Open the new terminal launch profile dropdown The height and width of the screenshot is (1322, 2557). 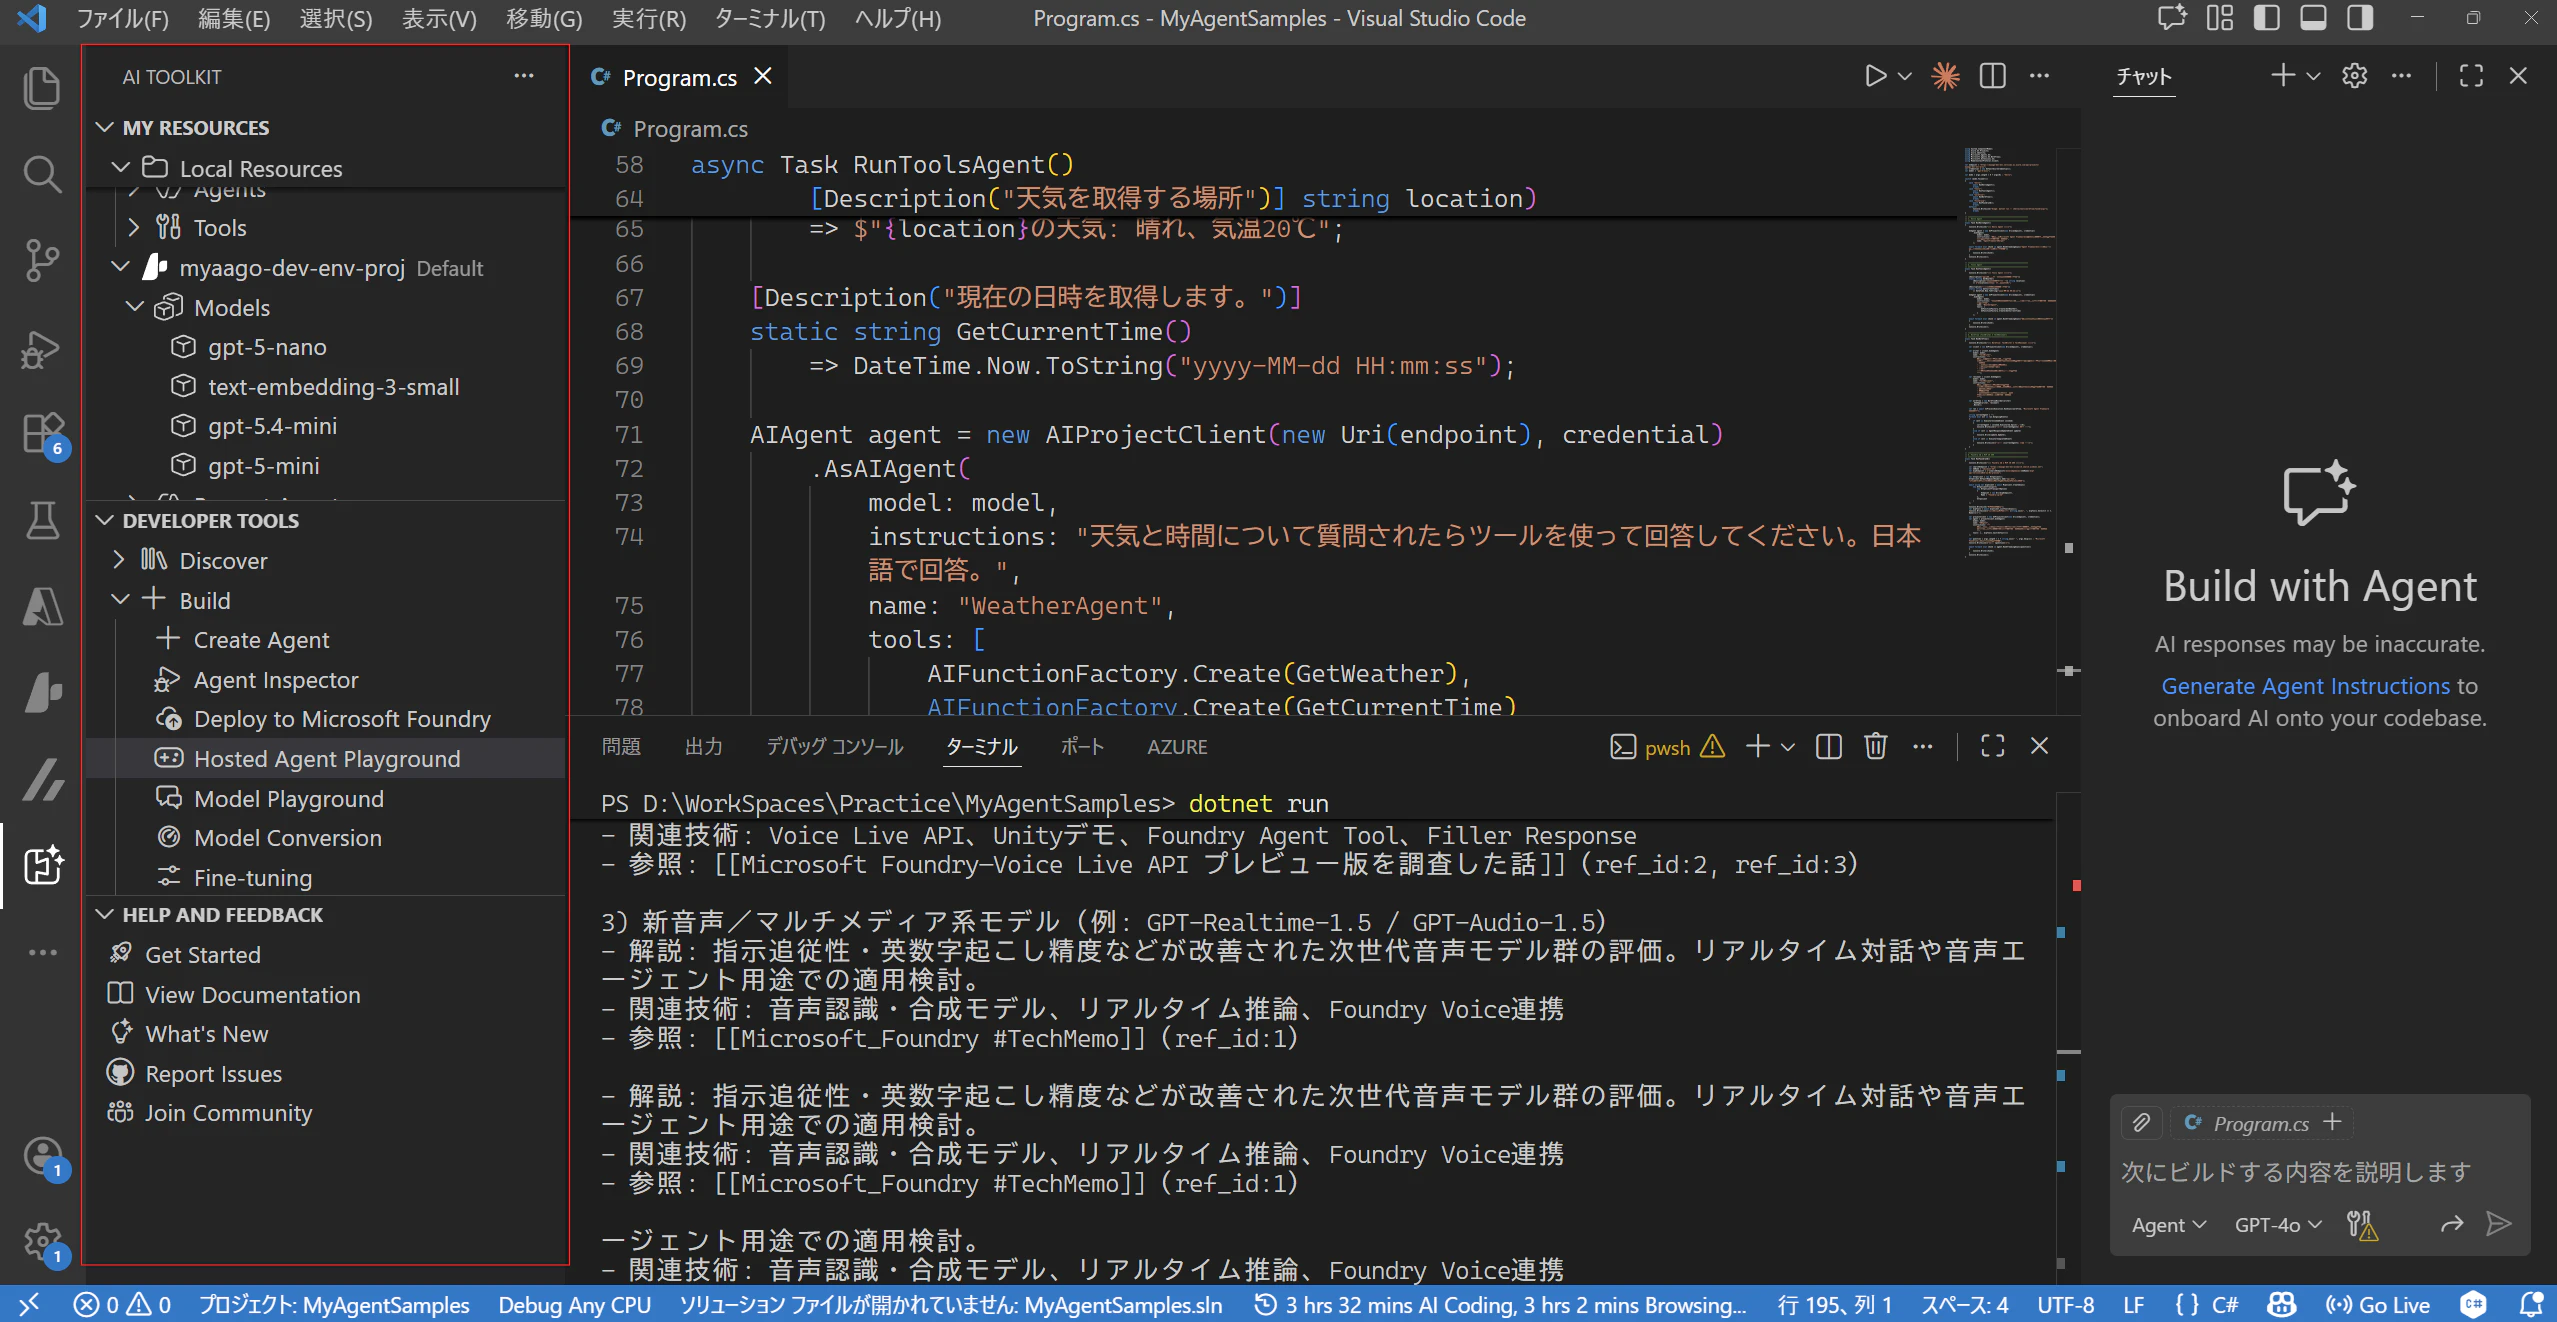click(x=1788, y=747)
